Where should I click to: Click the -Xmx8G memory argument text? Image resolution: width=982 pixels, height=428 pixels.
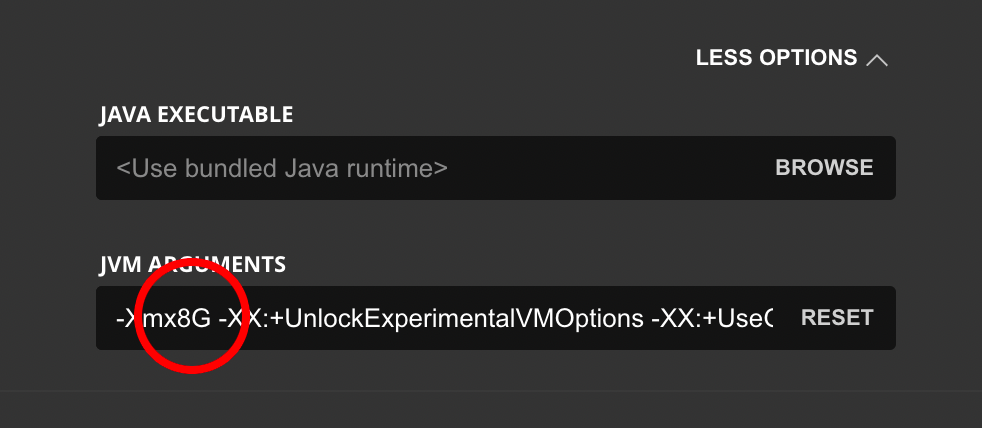pyautogui.click(x=163, y=318)
